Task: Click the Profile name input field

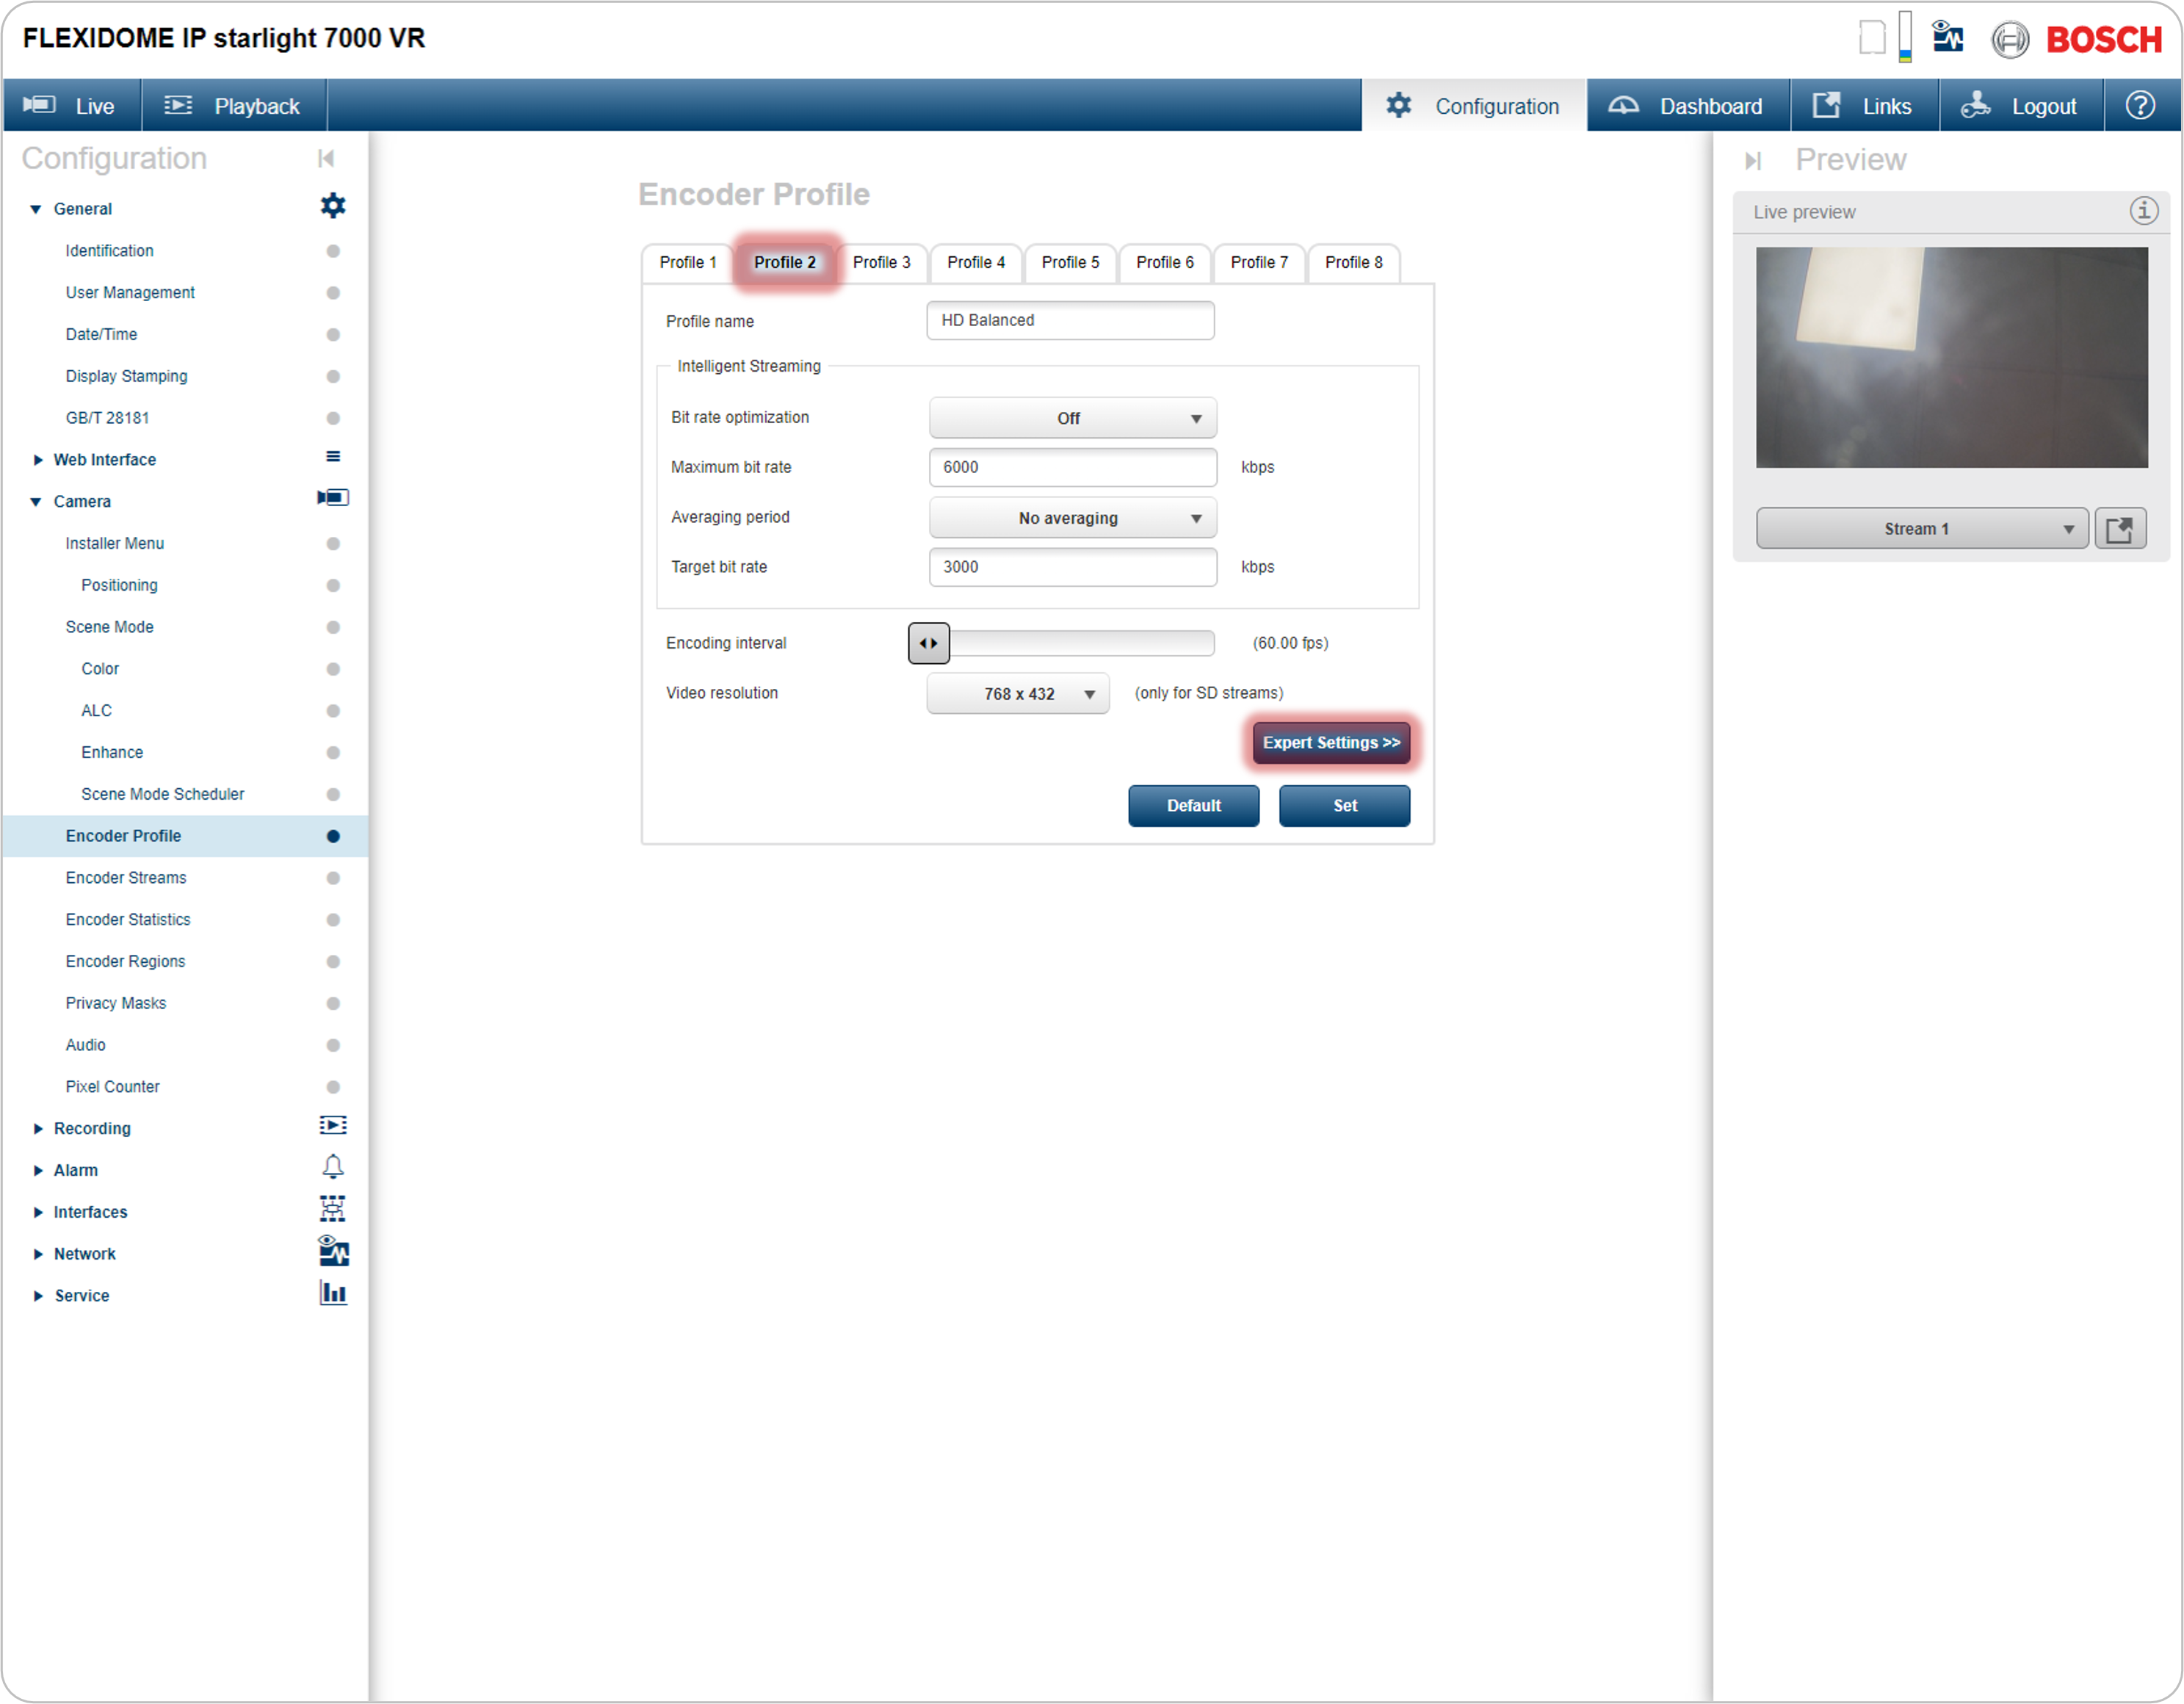Action: coord(1071,321)
